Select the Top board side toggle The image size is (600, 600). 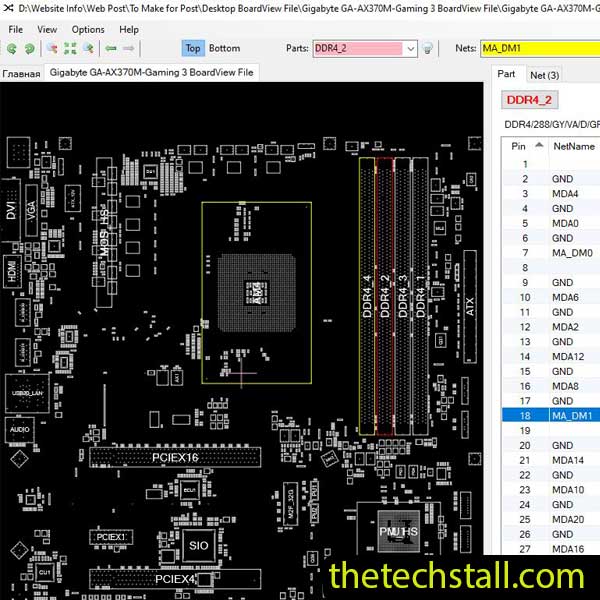pos(193,48)
